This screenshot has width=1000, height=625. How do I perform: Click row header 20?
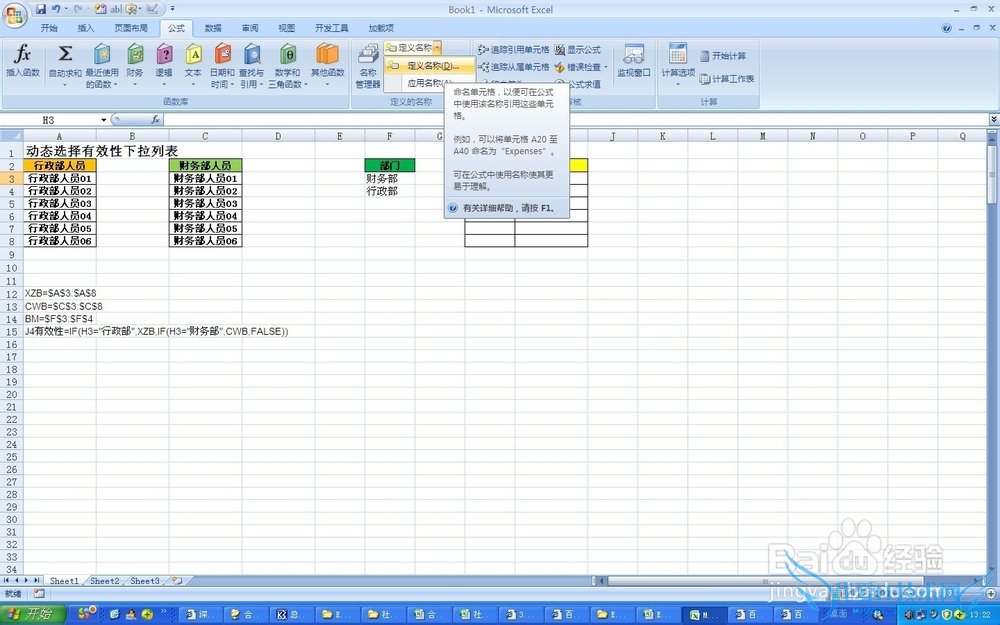coord(11,394)
